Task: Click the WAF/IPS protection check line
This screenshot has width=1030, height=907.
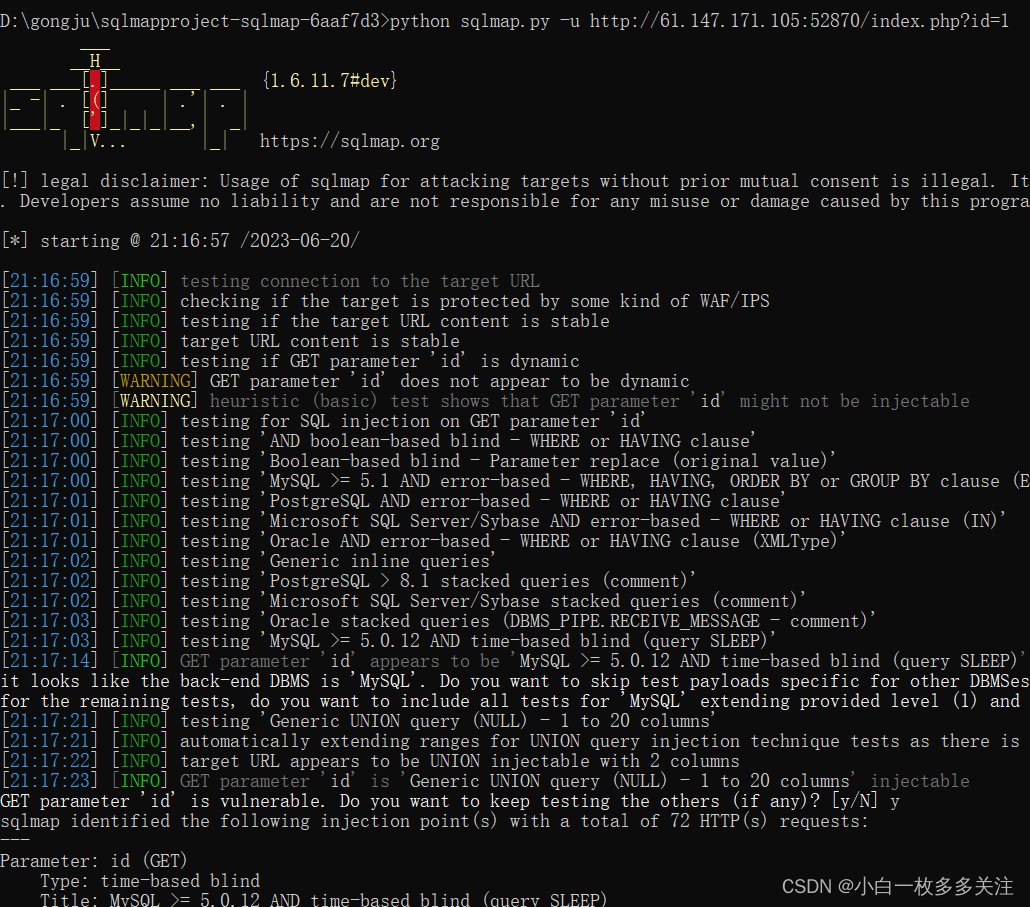Action: tap(385, 301)
